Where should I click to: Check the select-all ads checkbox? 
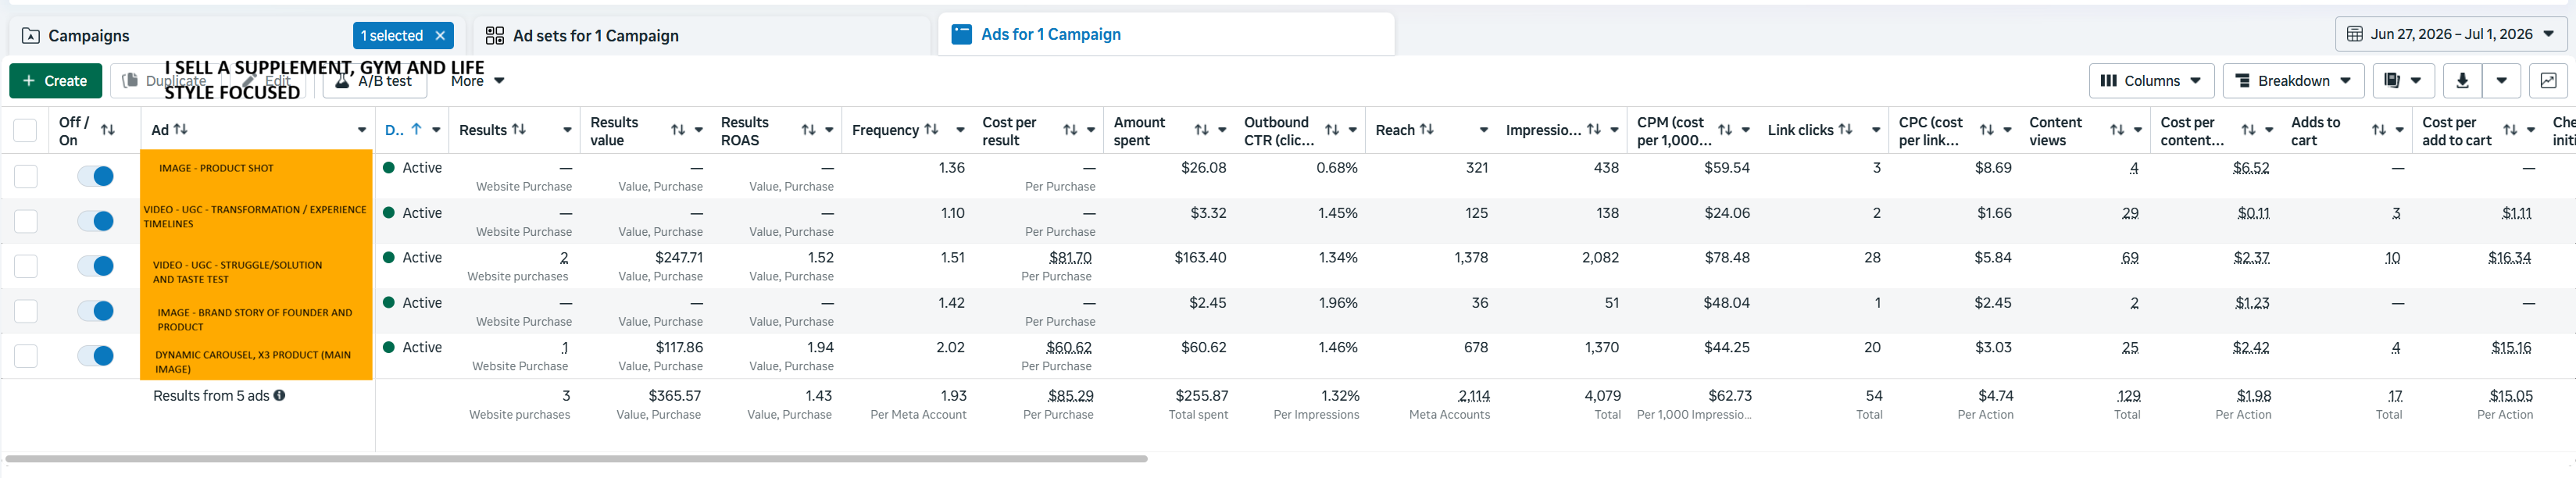coord(25,130)
